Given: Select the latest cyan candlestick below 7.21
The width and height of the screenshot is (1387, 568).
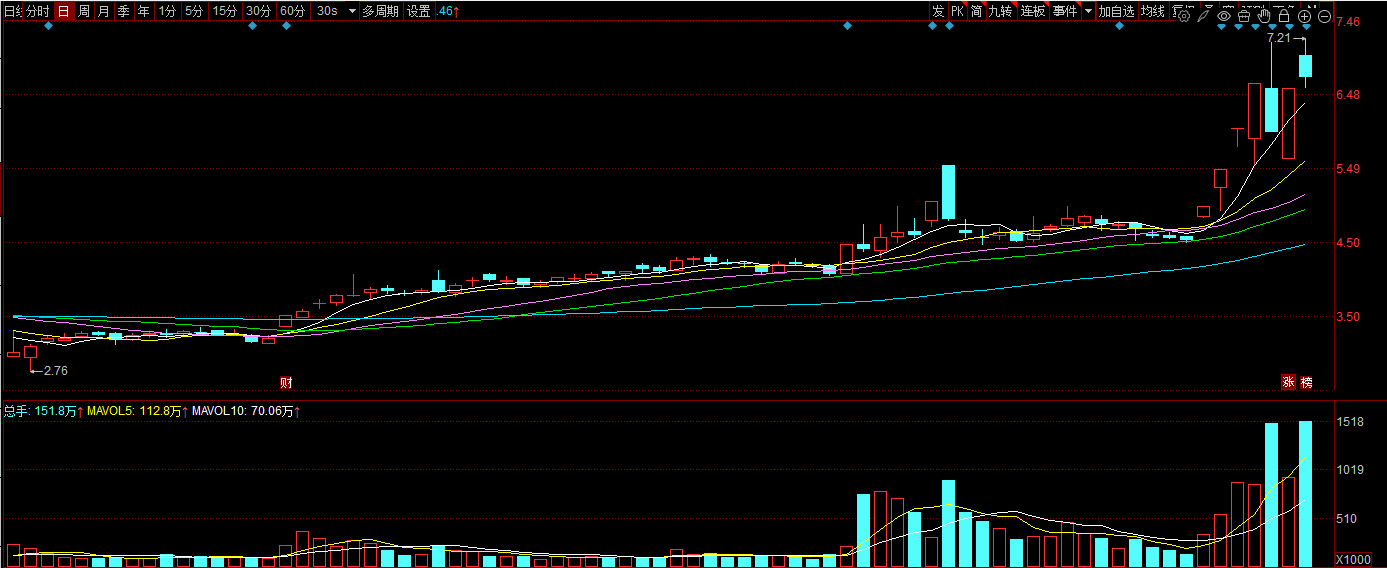Looking at the screenshot, I should (1305, 66).
